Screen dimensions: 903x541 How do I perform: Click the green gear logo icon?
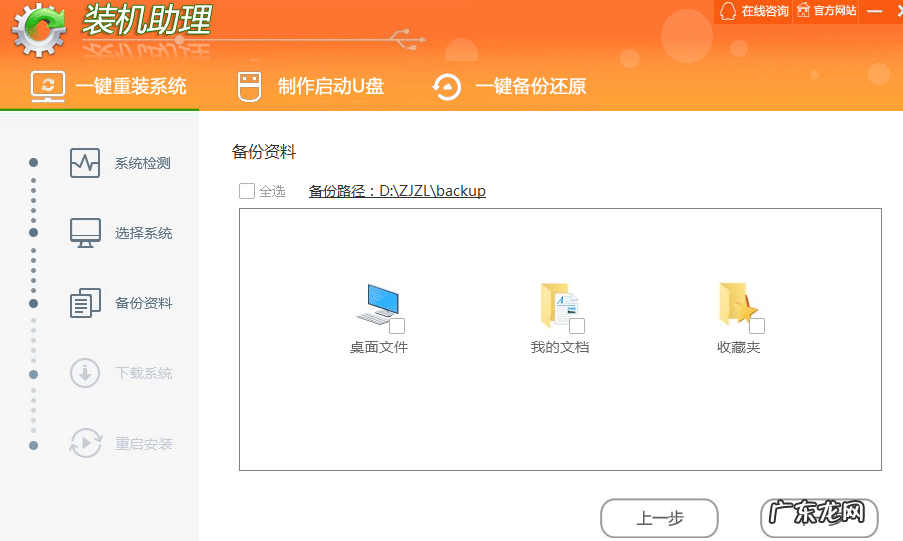pyautogui.click(x=39, y=30)
